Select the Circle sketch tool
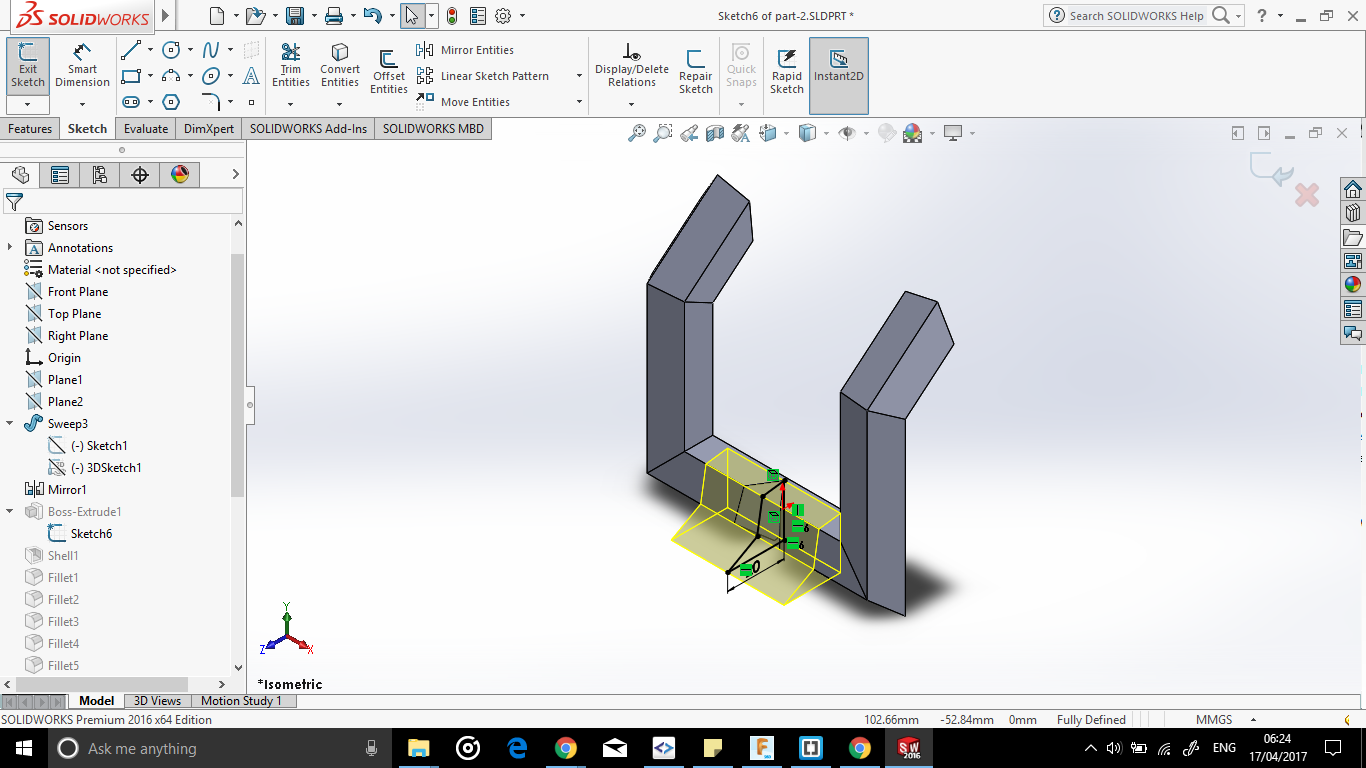Screen dimensions: 1366x768 pos(171,50)
